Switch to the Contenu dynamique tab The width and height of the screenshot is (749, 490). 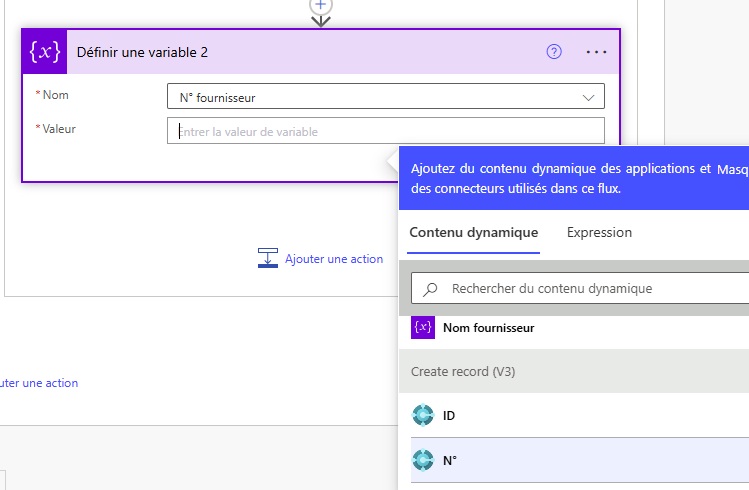pos(474,232)
